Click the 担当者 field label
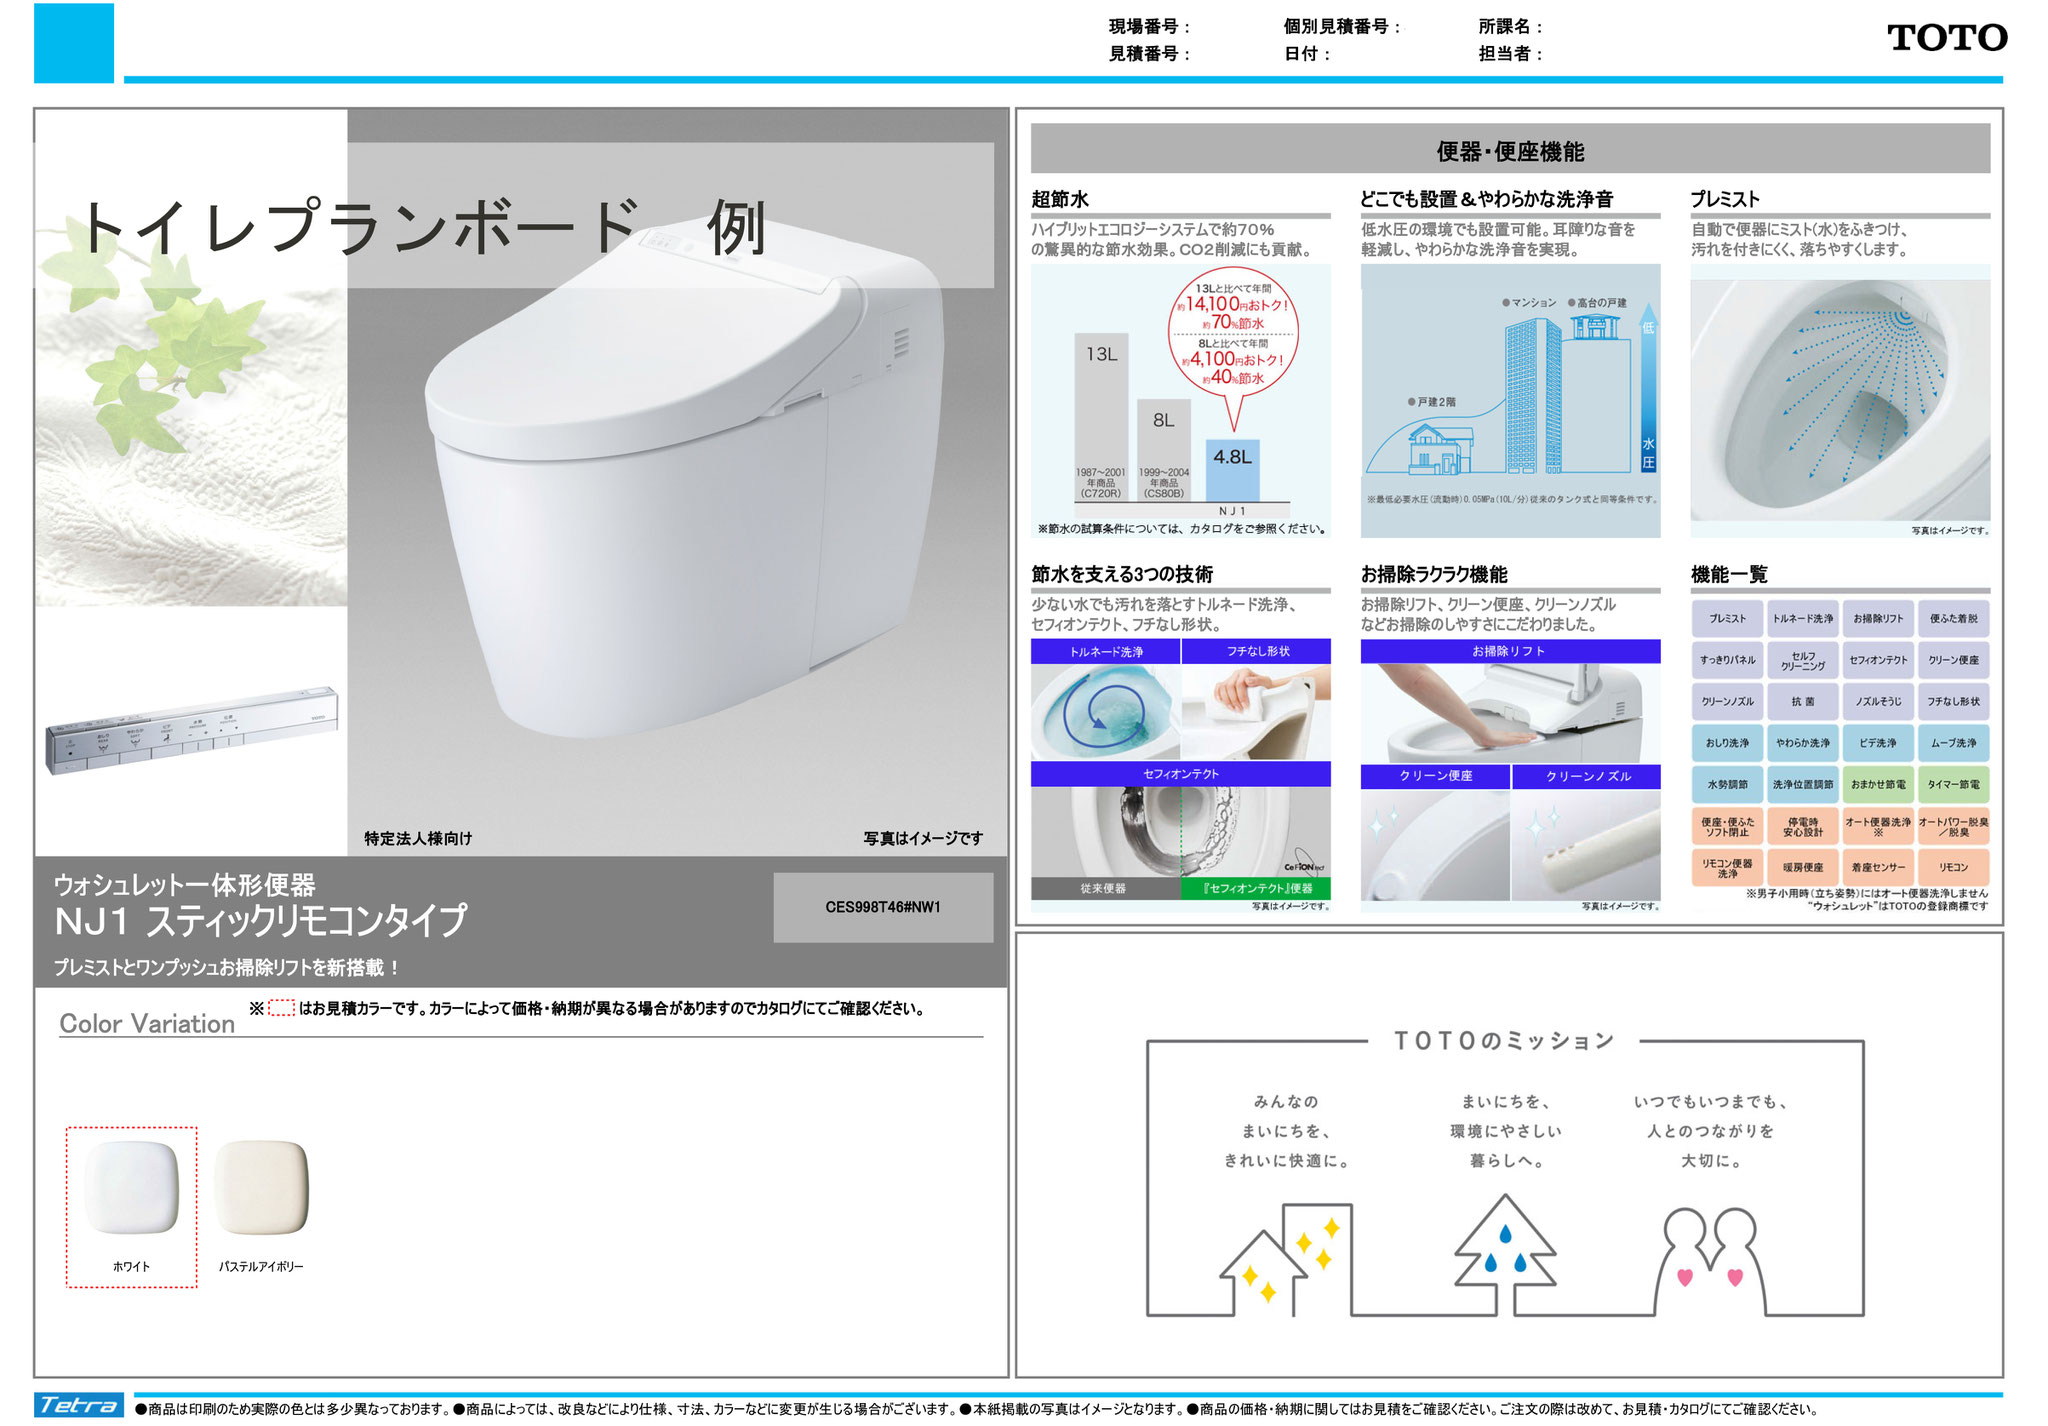The height and width of the screenshot is (1426, 2048). pos(1510,54)
